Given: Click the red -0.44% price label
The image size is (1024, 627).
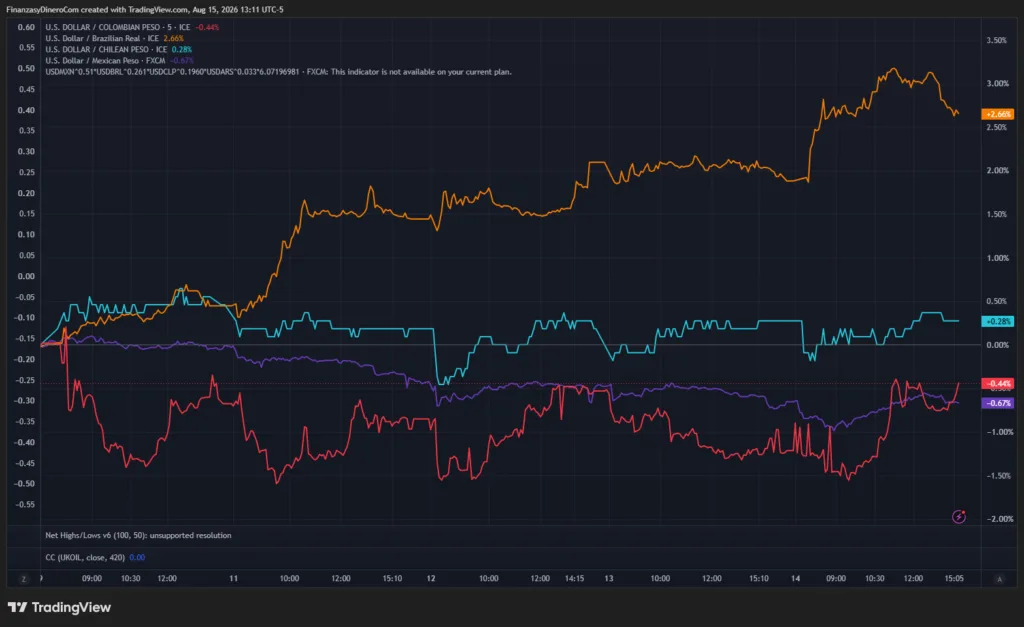Looking at the screenshot, I should click(x=998, y=383).
